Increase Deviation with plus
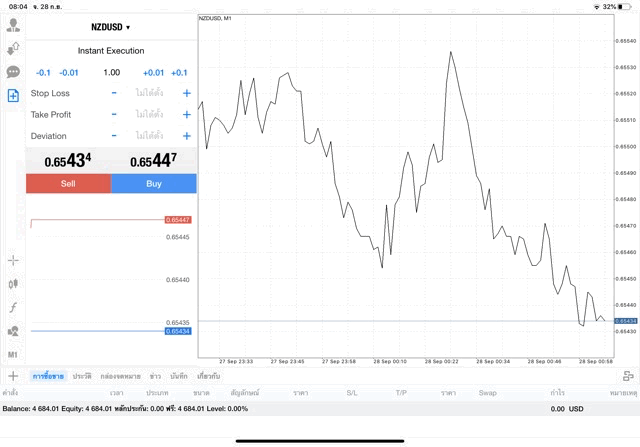 coord(186,136)
